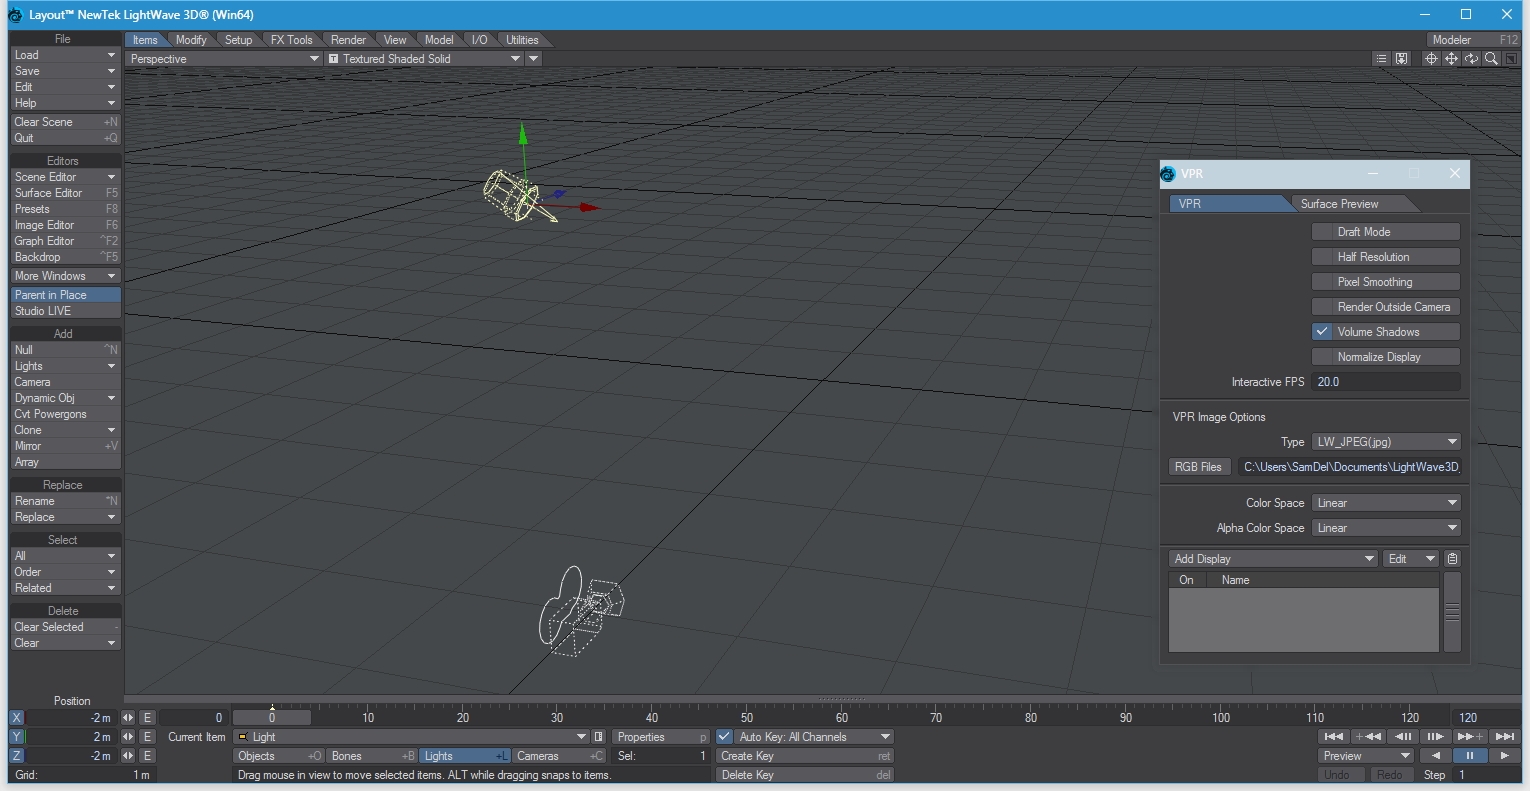Open the image Type LW_JPEG dropdown

pyautogui.click(x=1385, y=442)
